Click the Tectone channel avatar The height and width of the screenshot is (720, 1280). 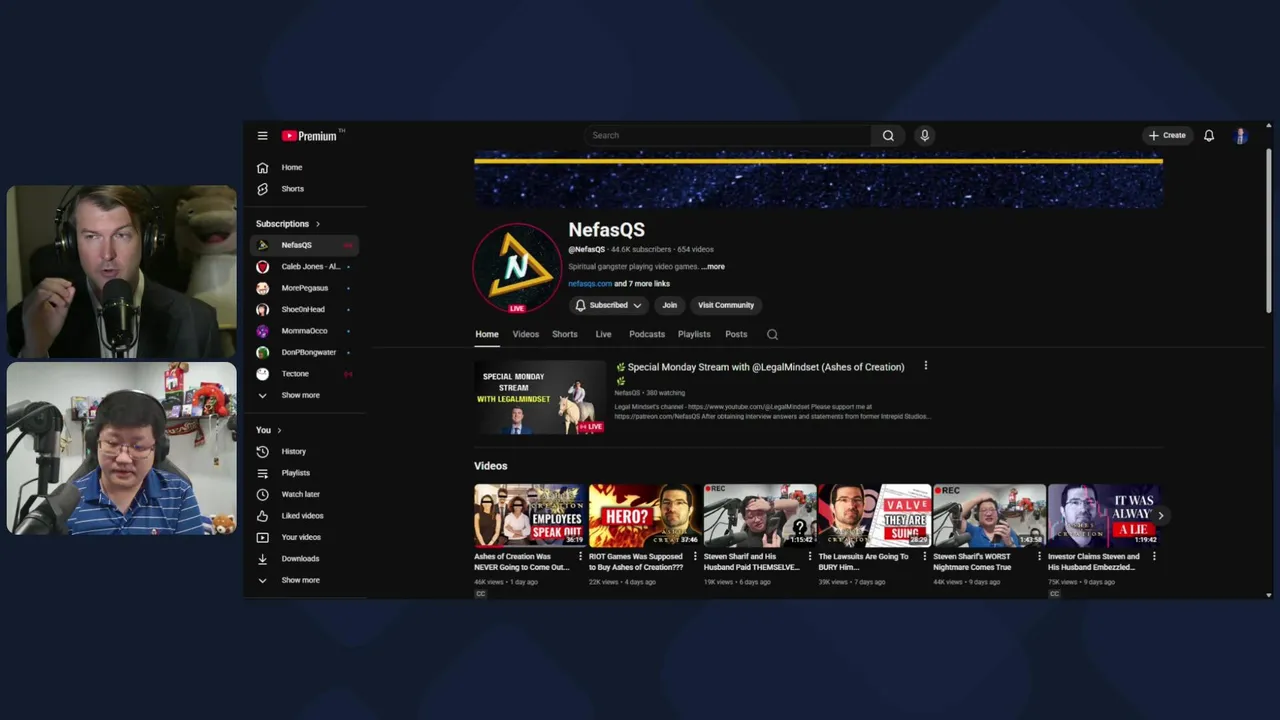coord(262,374)
